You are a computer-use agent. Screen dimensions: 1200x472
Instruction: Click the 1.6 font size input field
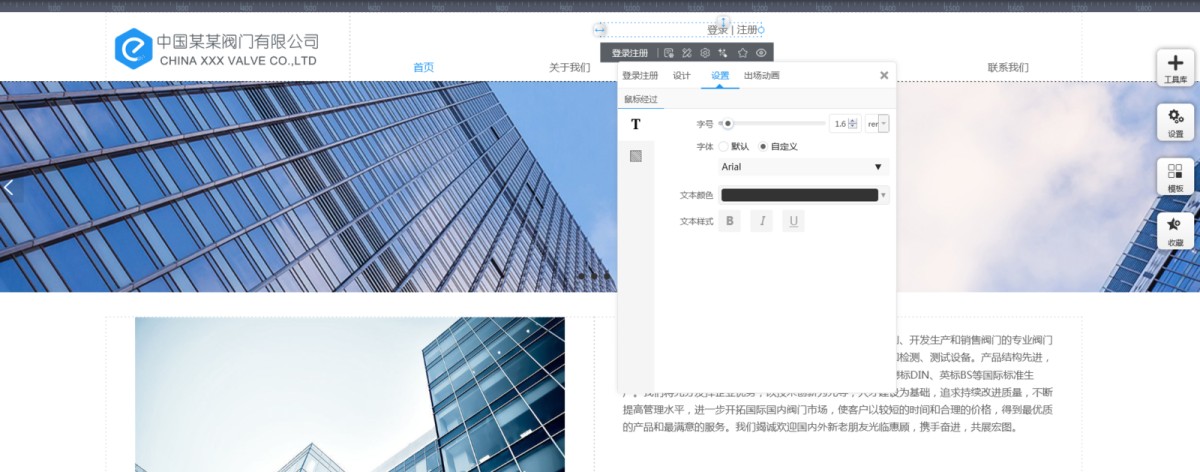pyautogui.click(x=839, y=124)
